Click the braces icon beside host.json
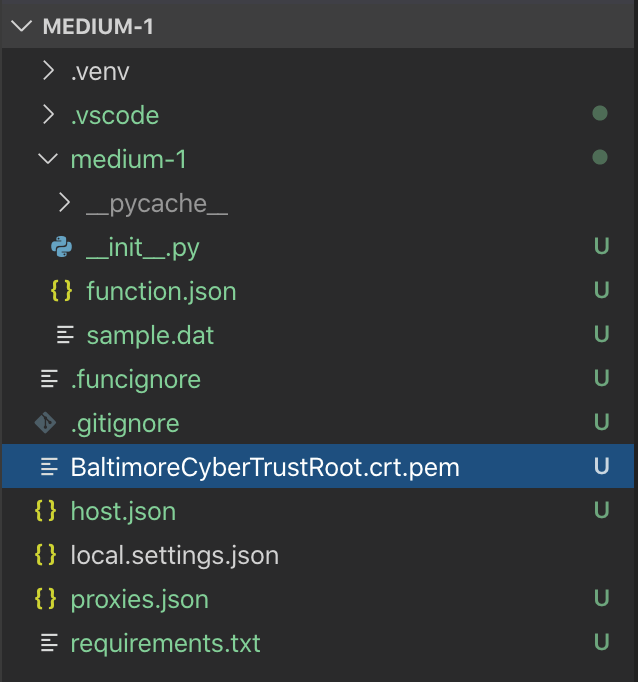 click(46, 511)
